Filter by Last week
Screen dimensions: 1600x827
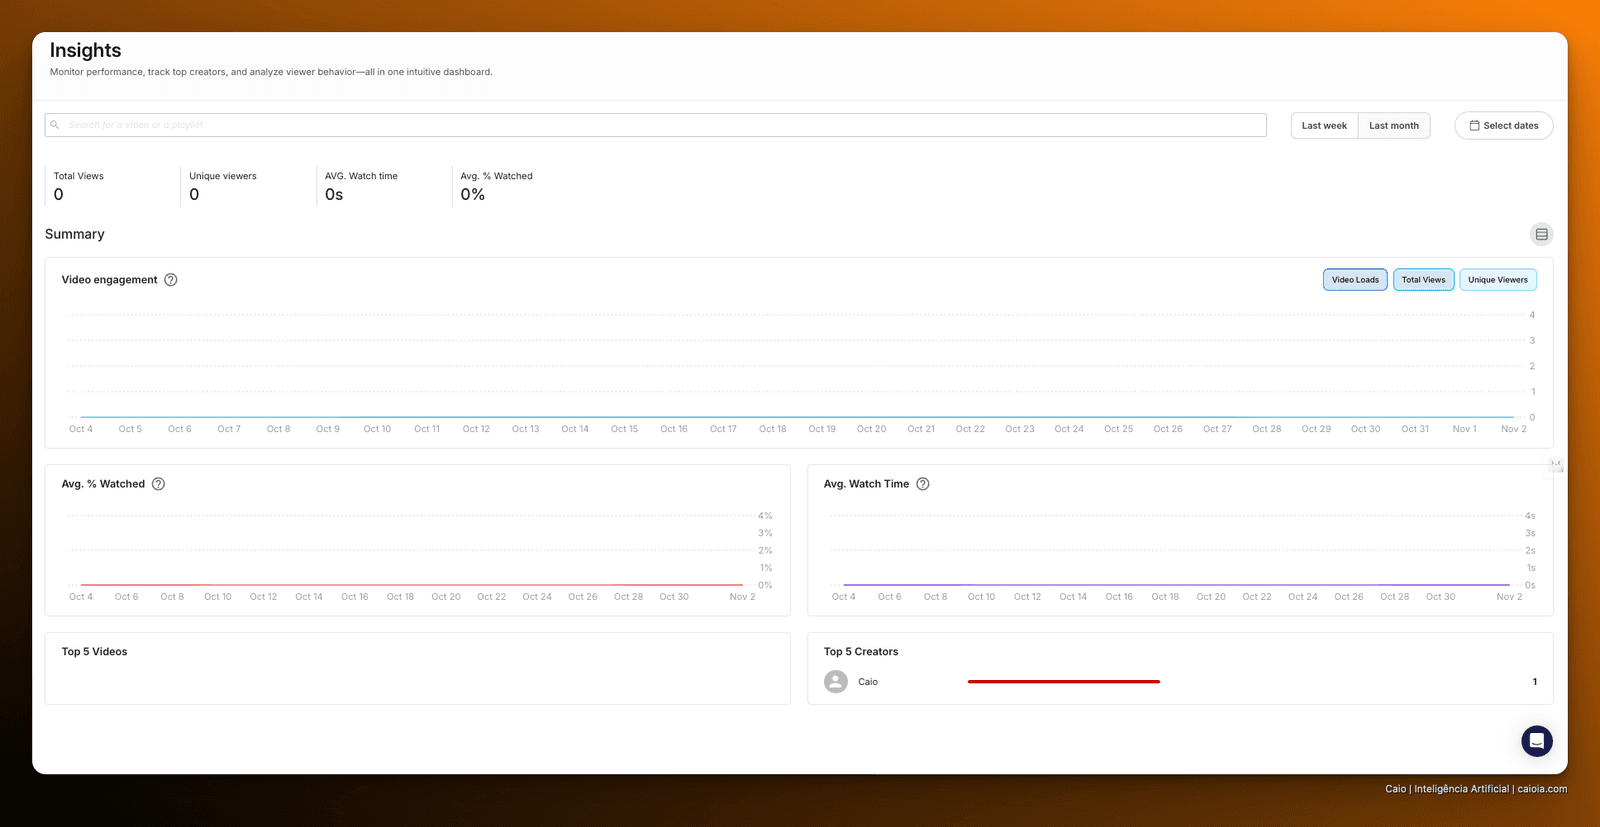coord(1324,126)
